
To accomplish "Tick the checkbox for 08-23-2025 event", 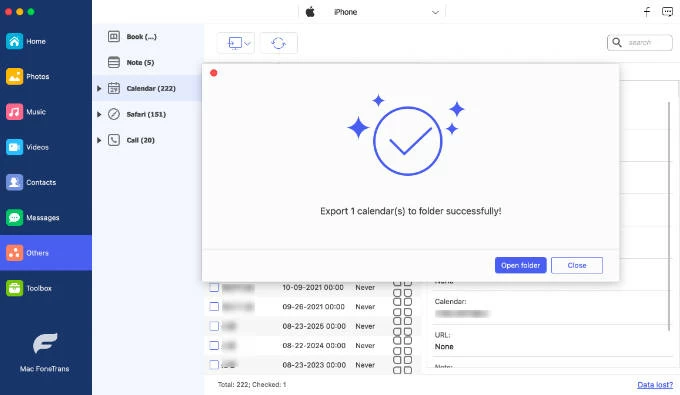I will 214,326.
